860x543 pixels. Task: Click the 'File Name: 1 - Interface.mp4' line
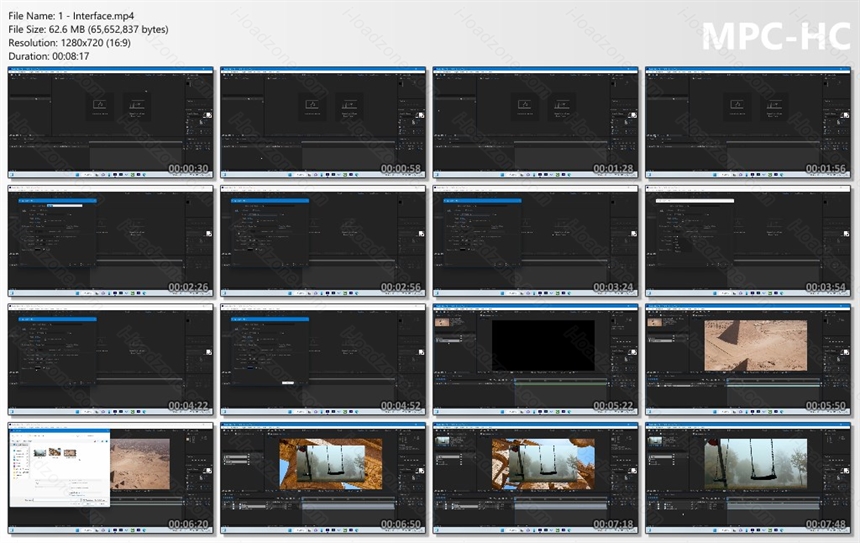71,16
